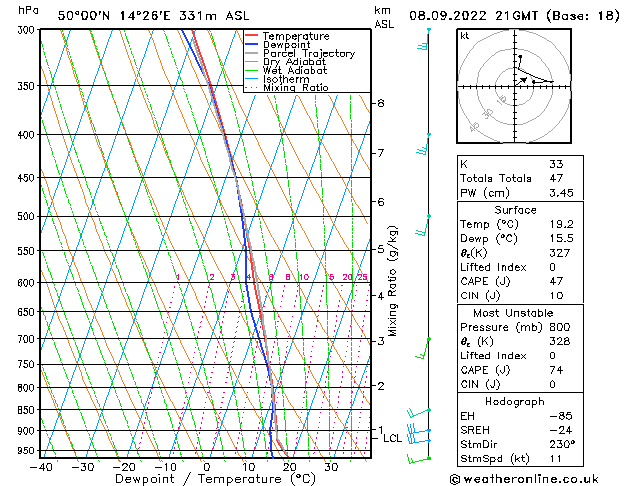
Task: Select the Parcel Trajectory legend label
Action: 309,53
